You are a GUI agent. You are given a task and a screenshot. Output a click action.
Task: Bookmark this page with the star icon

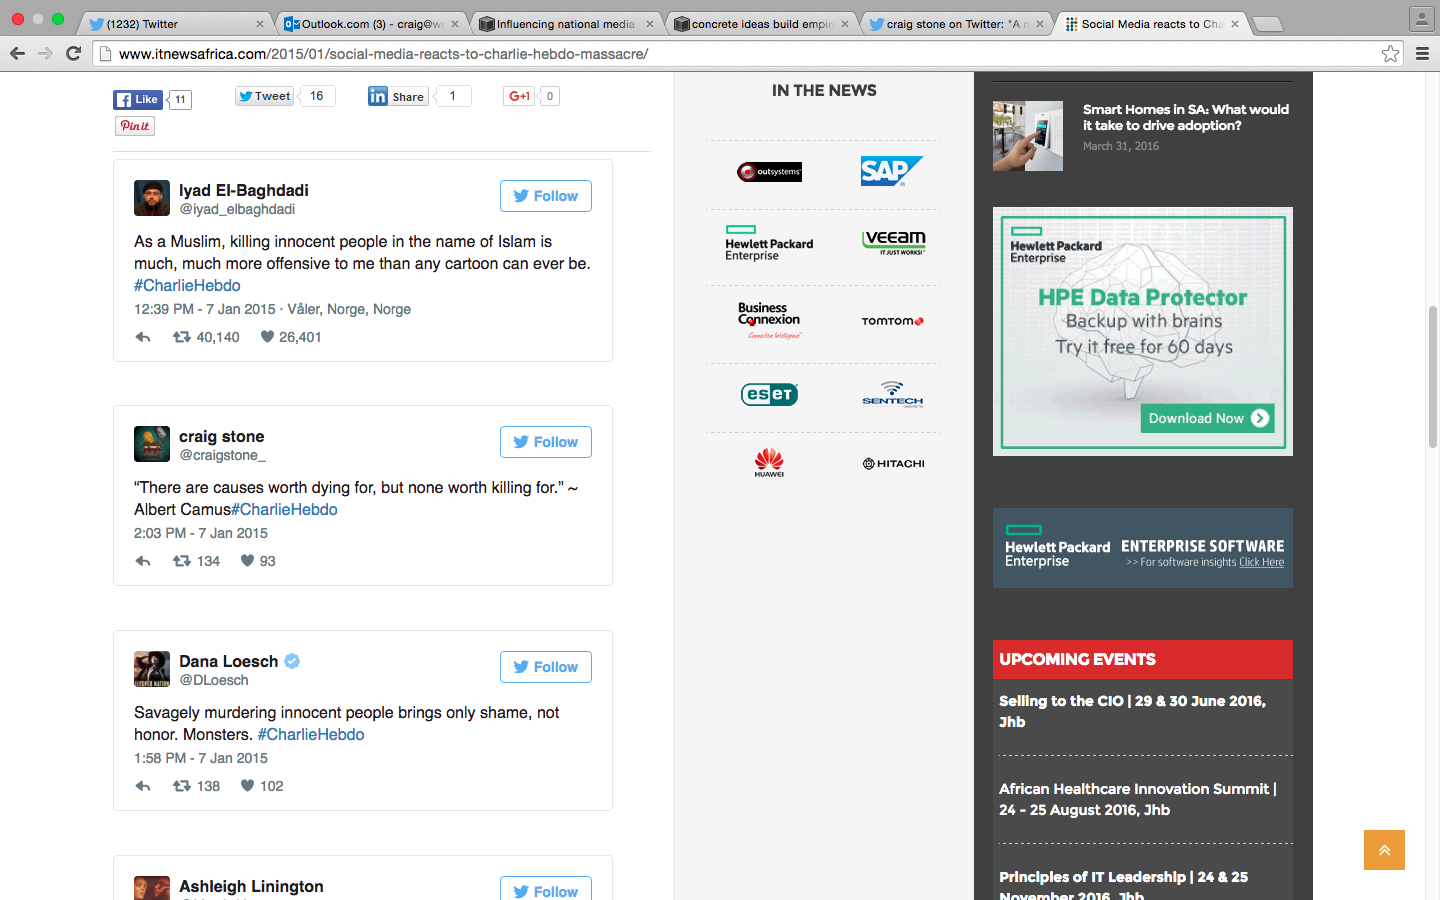[x=1390, y=54]
